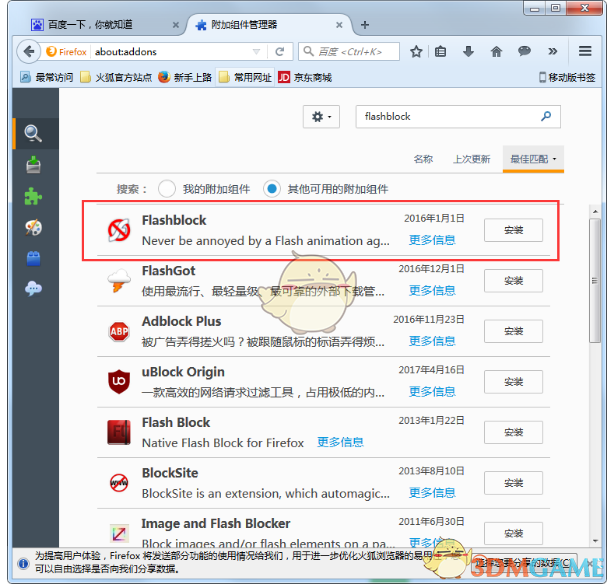The width and height of the screenshot is (615, 586).
Task: Open the Services chat cloud pane
Action: pyautogui.click(x=33, y=289)
